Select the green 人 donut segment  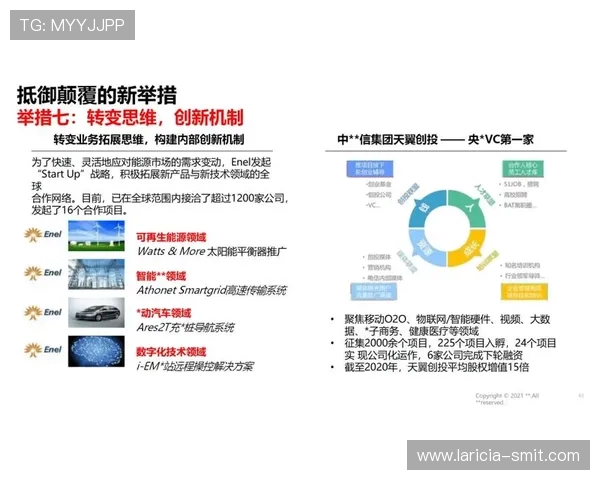(x=469, y=208)
